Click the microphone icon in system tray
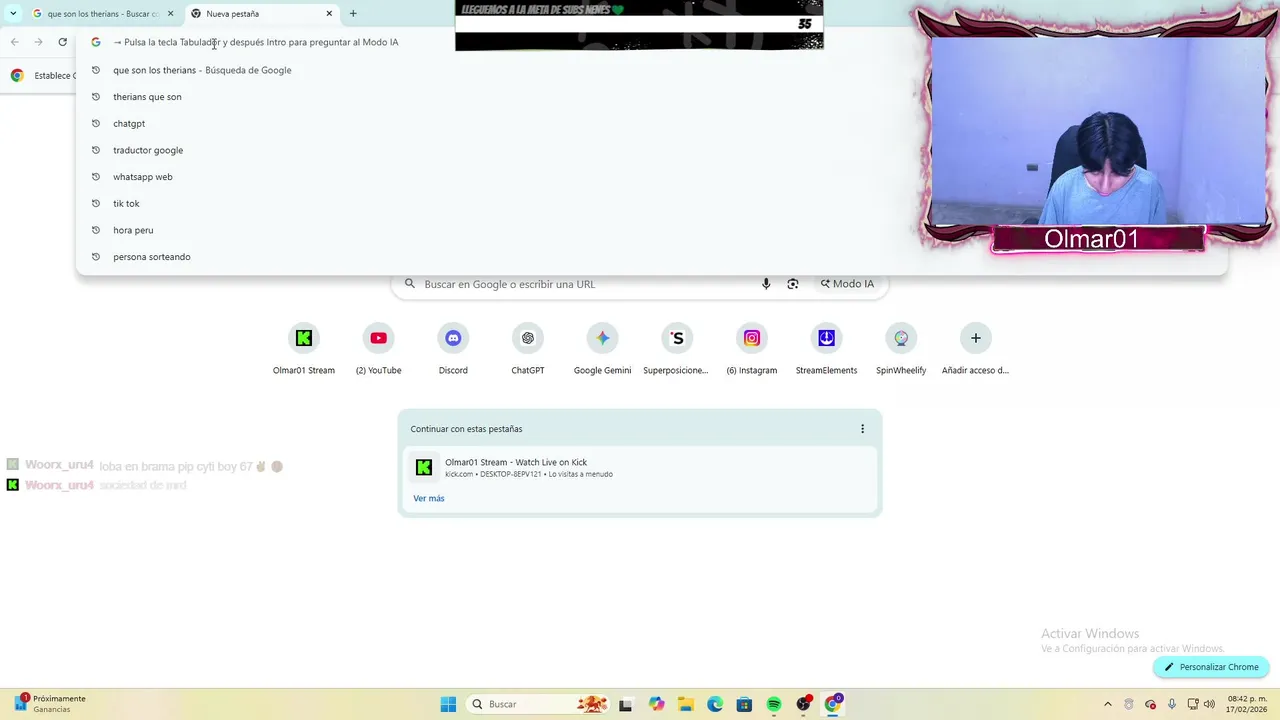Viewport: 1280px width, 720px height. point(1172,704)
